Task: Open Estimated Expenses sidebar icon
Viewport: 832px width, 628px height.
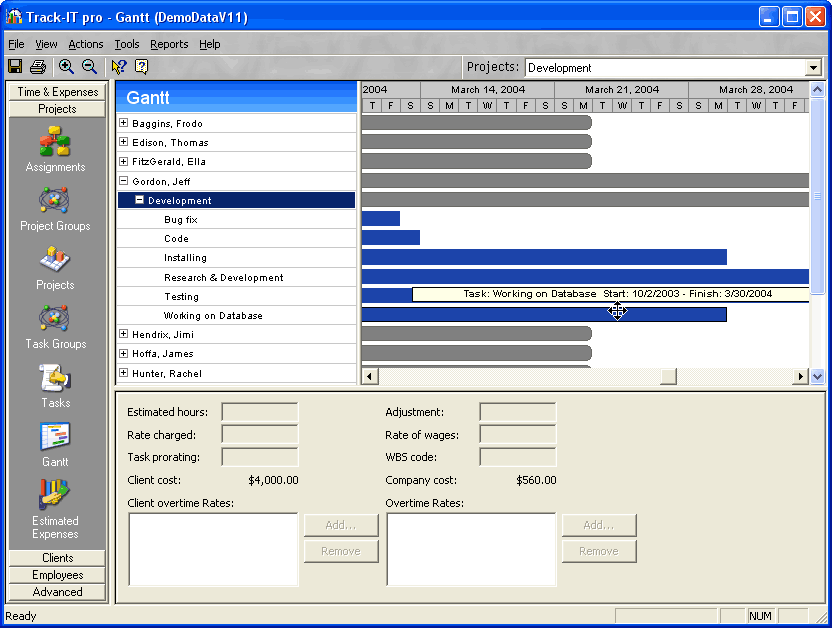Action: (55, 496)
